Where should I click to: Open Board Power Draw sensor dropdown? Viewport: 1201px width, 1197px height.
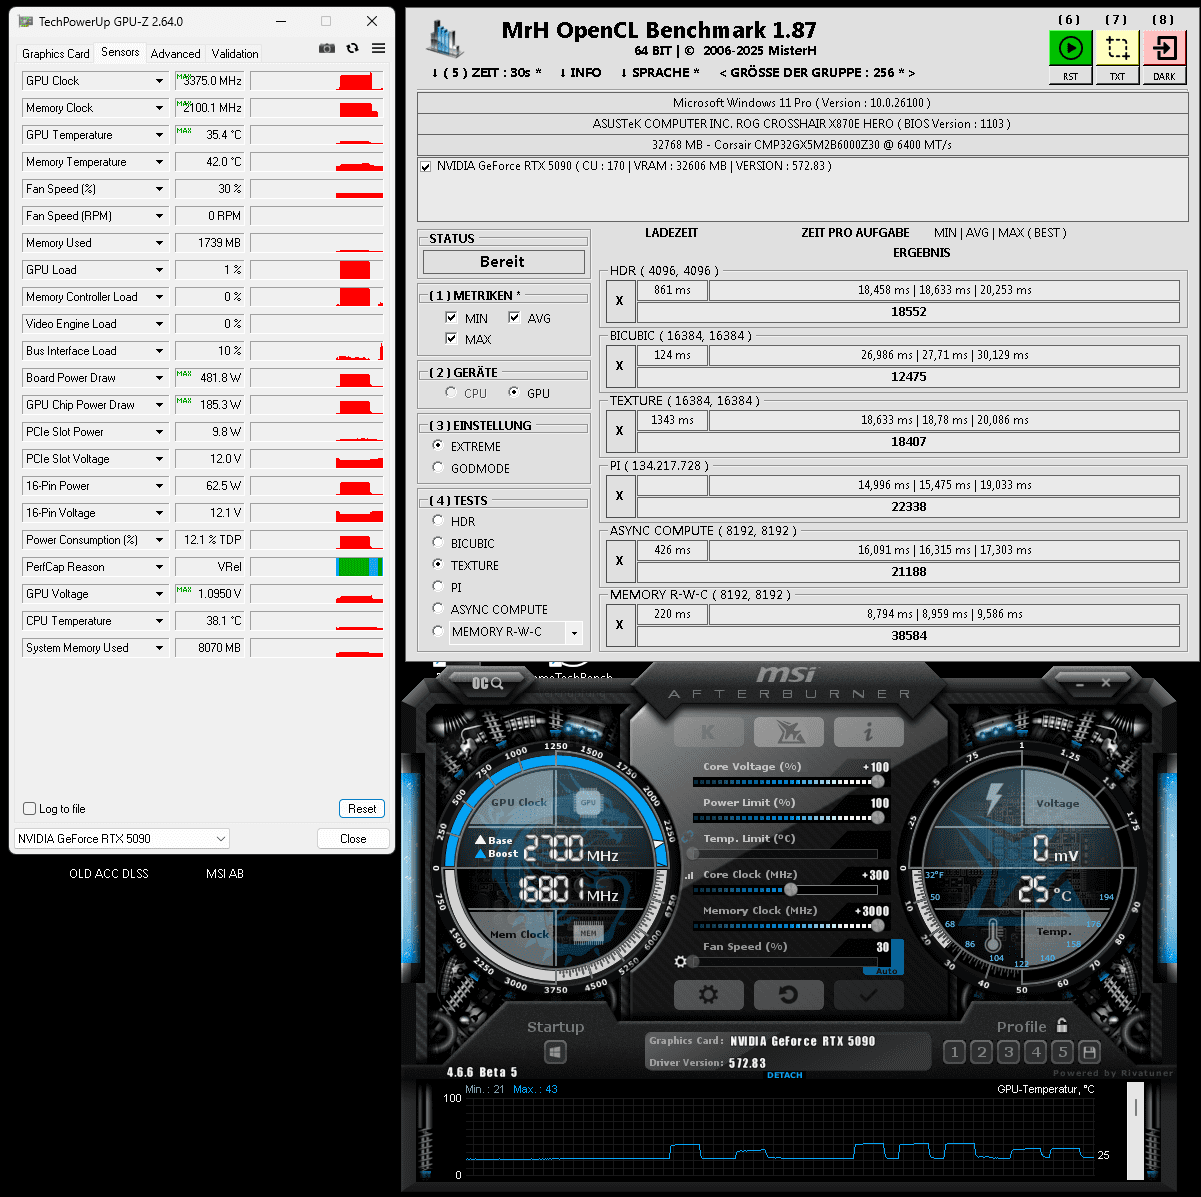(159, 378)
